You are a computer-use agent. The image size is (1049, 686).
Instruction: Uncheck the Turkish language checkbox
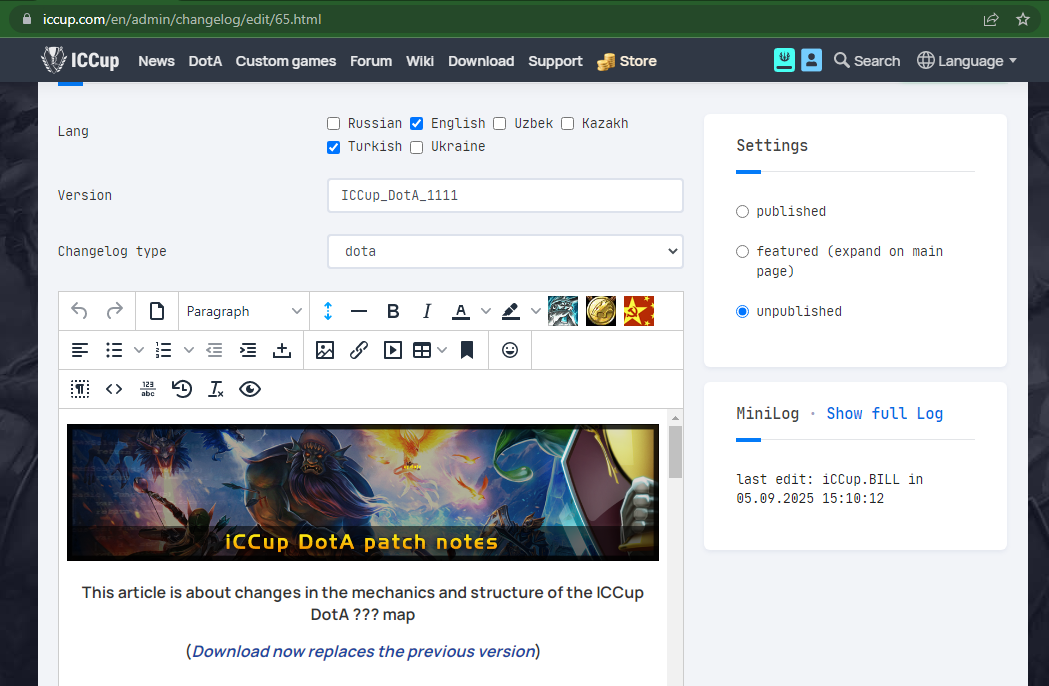coord(334,147)
